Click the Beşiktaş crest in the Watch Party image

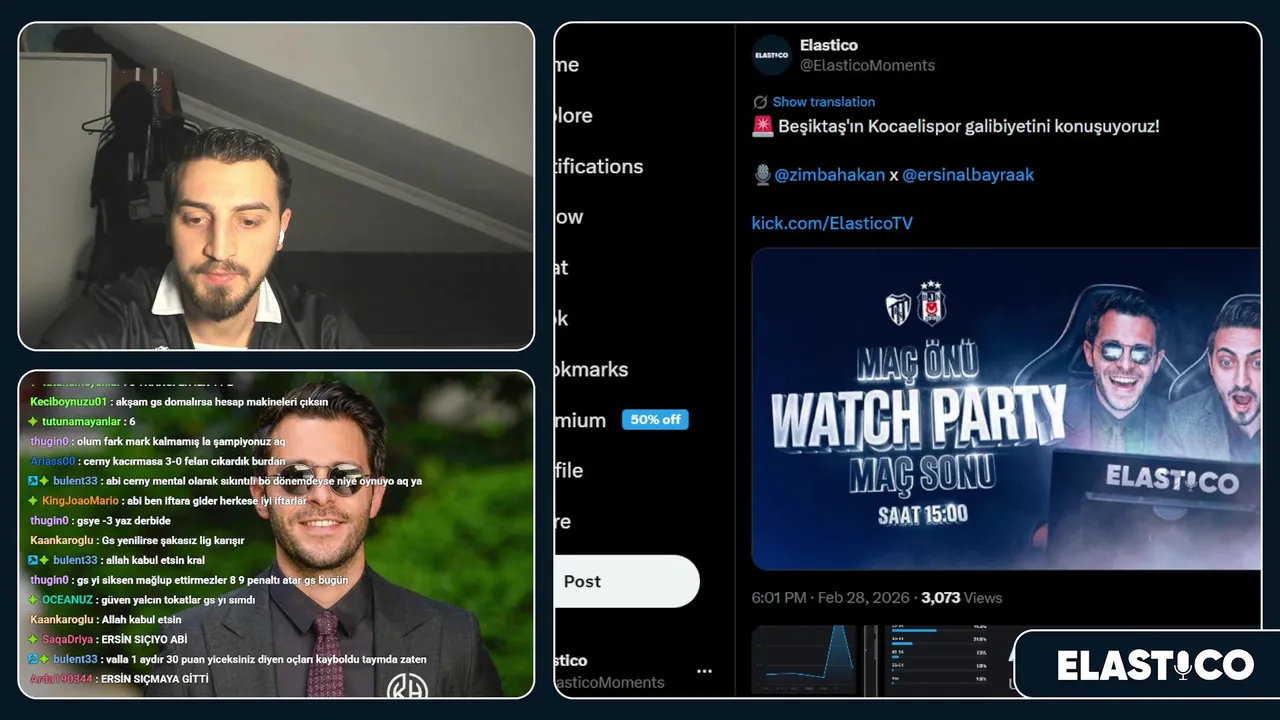pos(931,303)
